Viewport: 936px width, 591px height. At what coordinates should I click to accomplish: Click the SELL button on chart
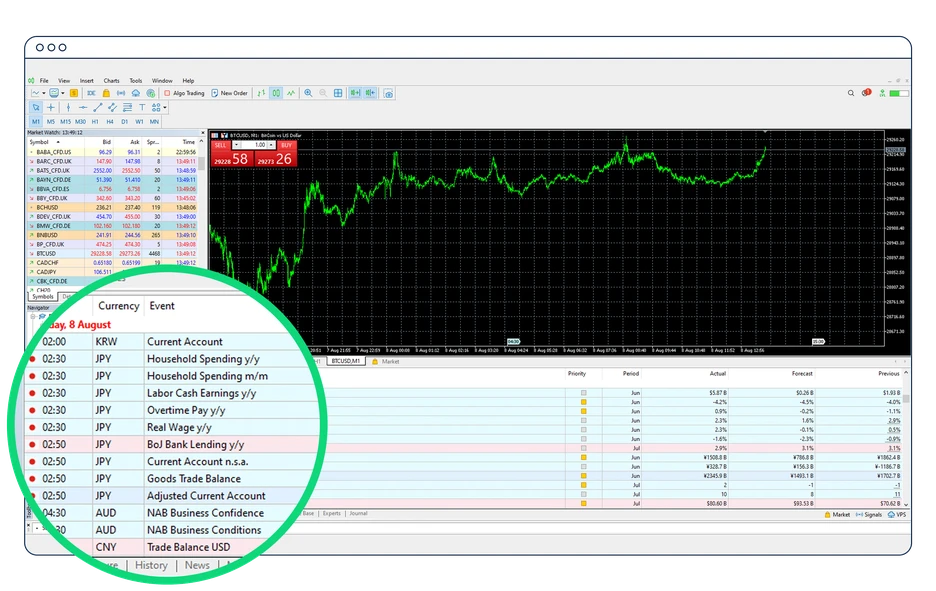(221, 145)
